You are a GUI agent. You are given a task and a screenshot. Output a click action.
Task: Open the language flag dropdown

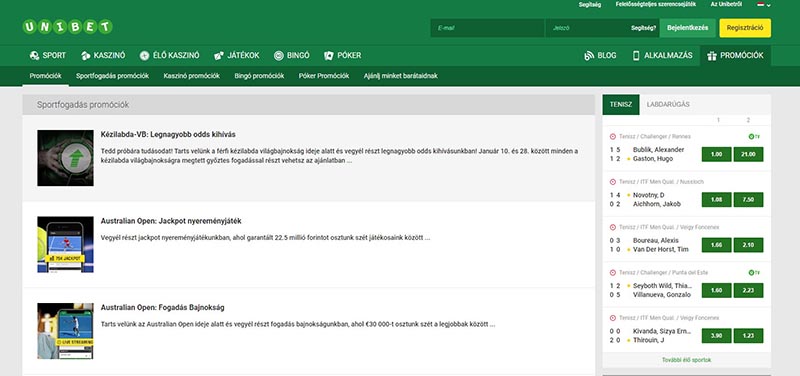point(764,5)
